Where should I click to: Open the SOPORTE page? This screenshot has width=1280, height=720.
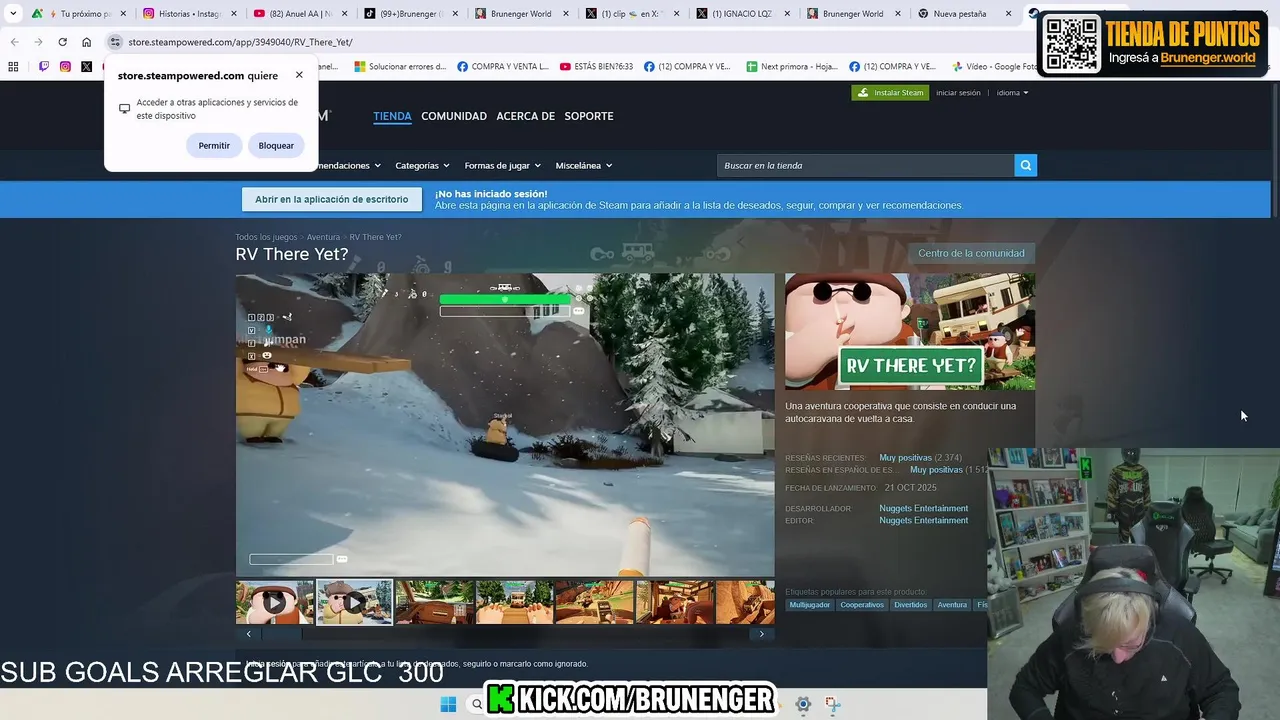[x=589, y=116]
